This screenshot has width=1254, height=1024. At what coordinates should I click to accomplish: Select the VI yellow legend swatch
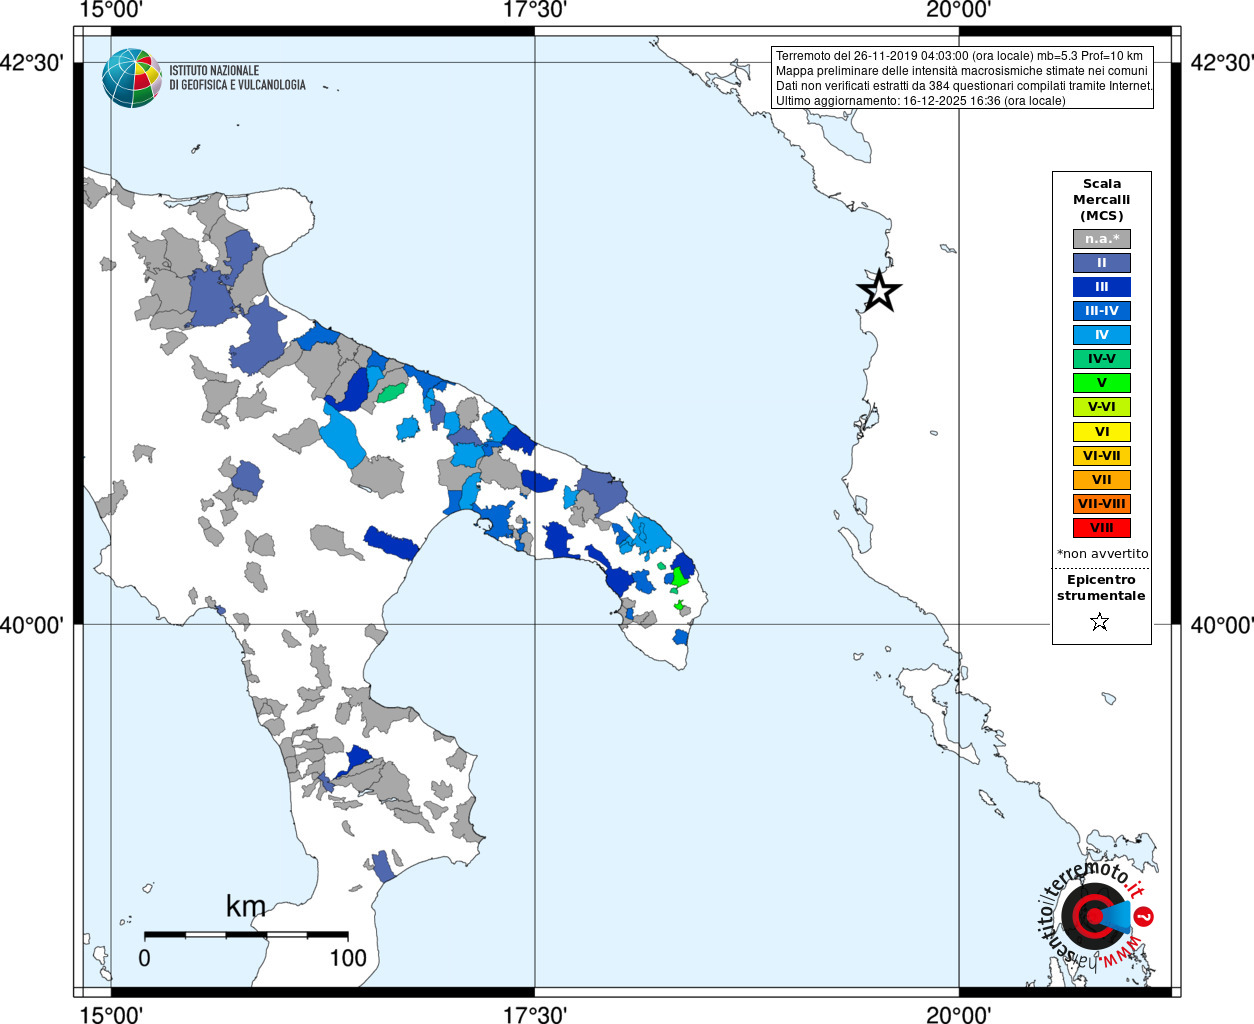[1102, 432]
